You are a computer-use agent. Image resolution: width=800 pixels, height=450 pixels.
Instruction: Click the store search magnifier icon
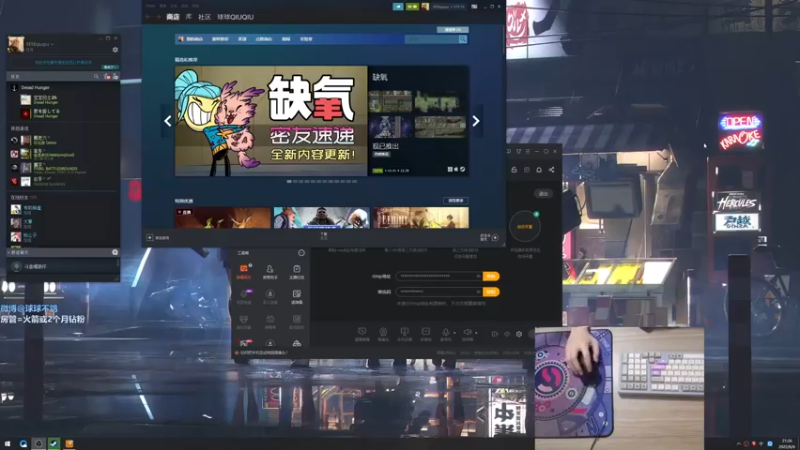(x=463, y=39)
